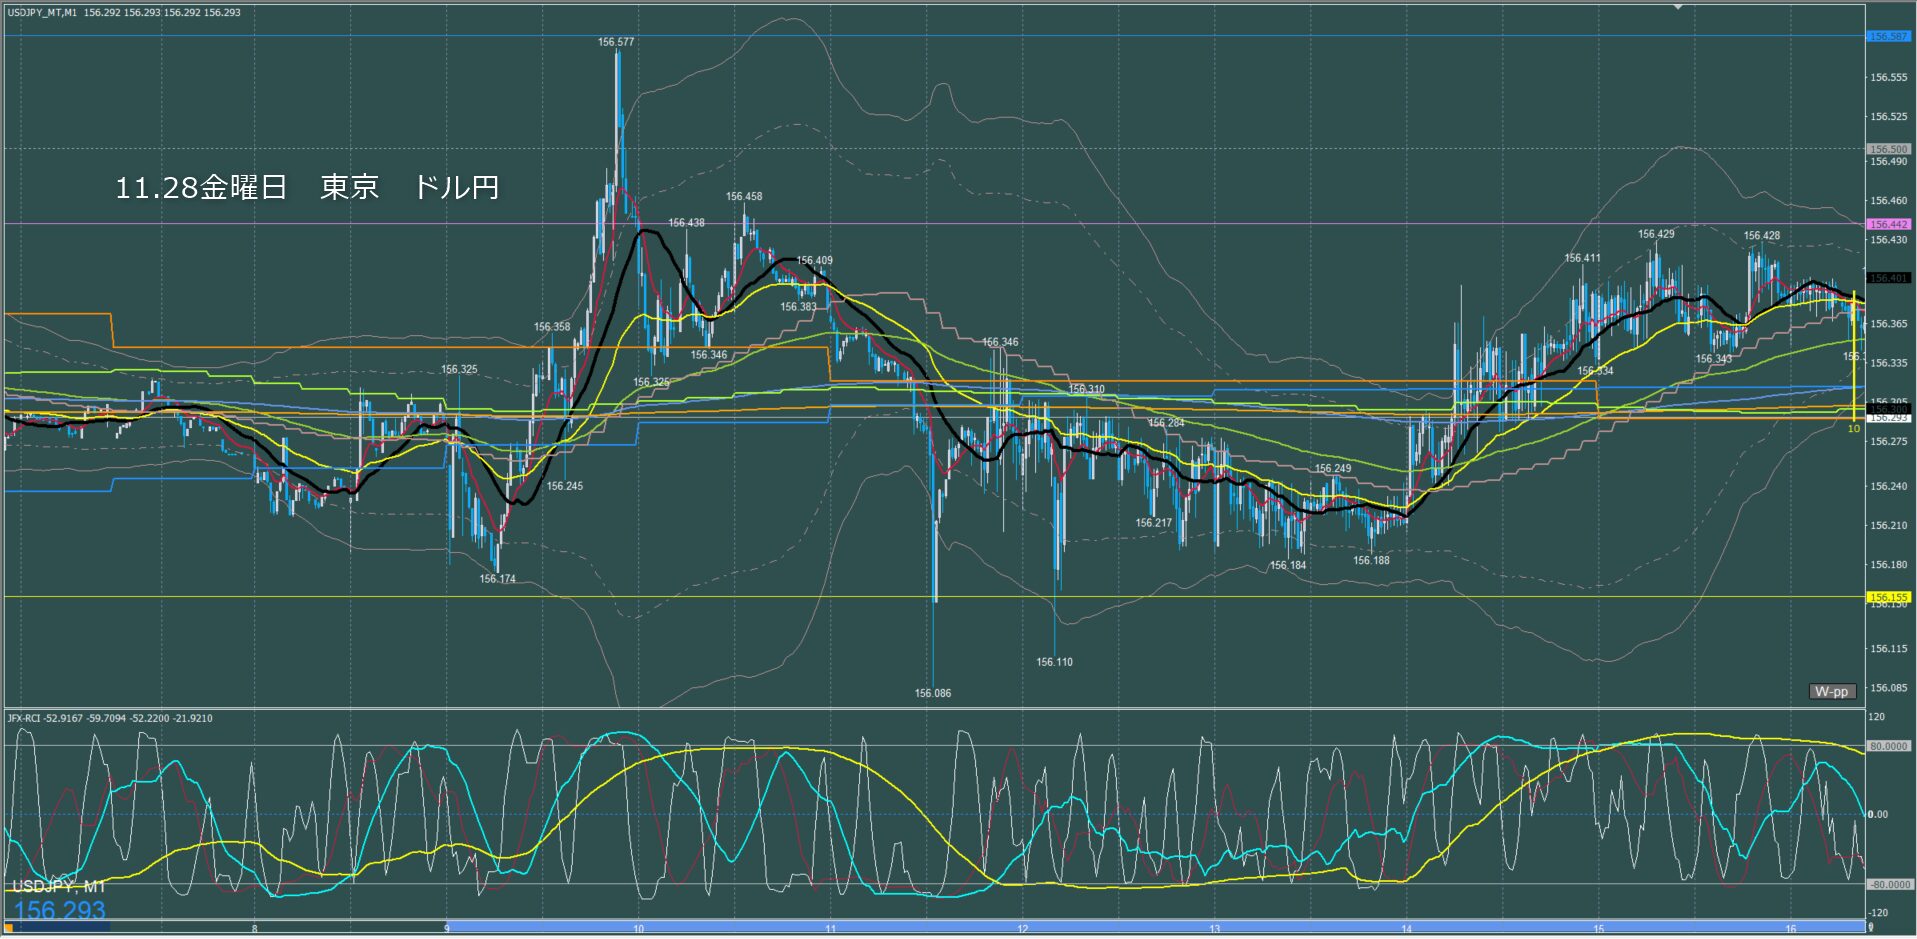The height and width of the screenshot is (939, 1917).
Task: Select the 11.28金曜日 東京 ドル円 text label
Action: [x=307, y=188]
